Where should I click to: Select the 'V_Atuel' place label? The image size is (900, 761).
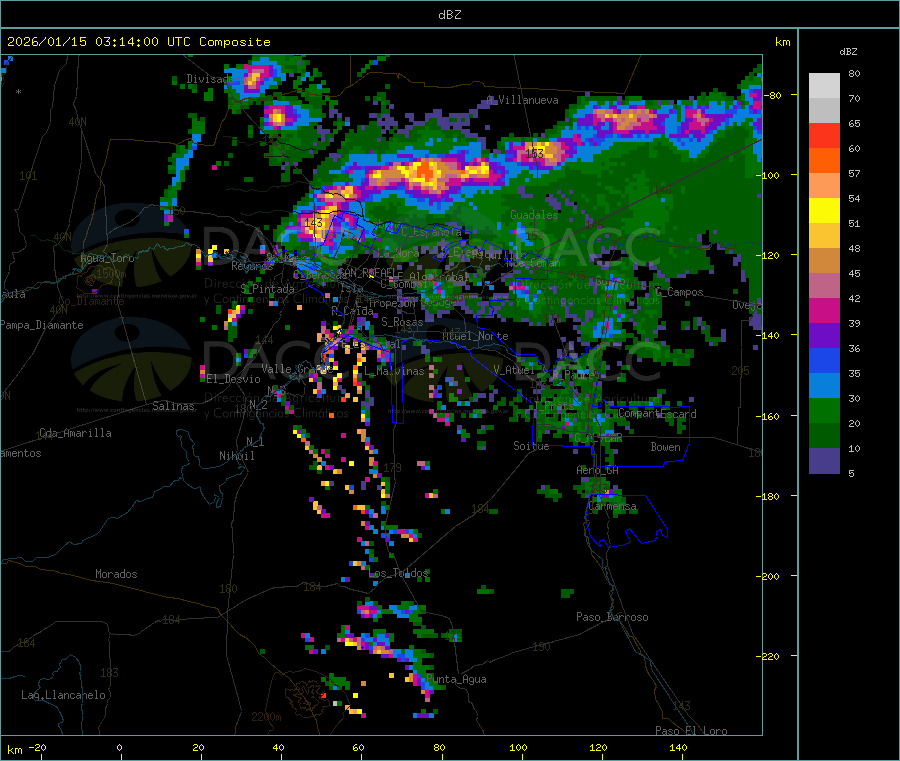(513, 370)
